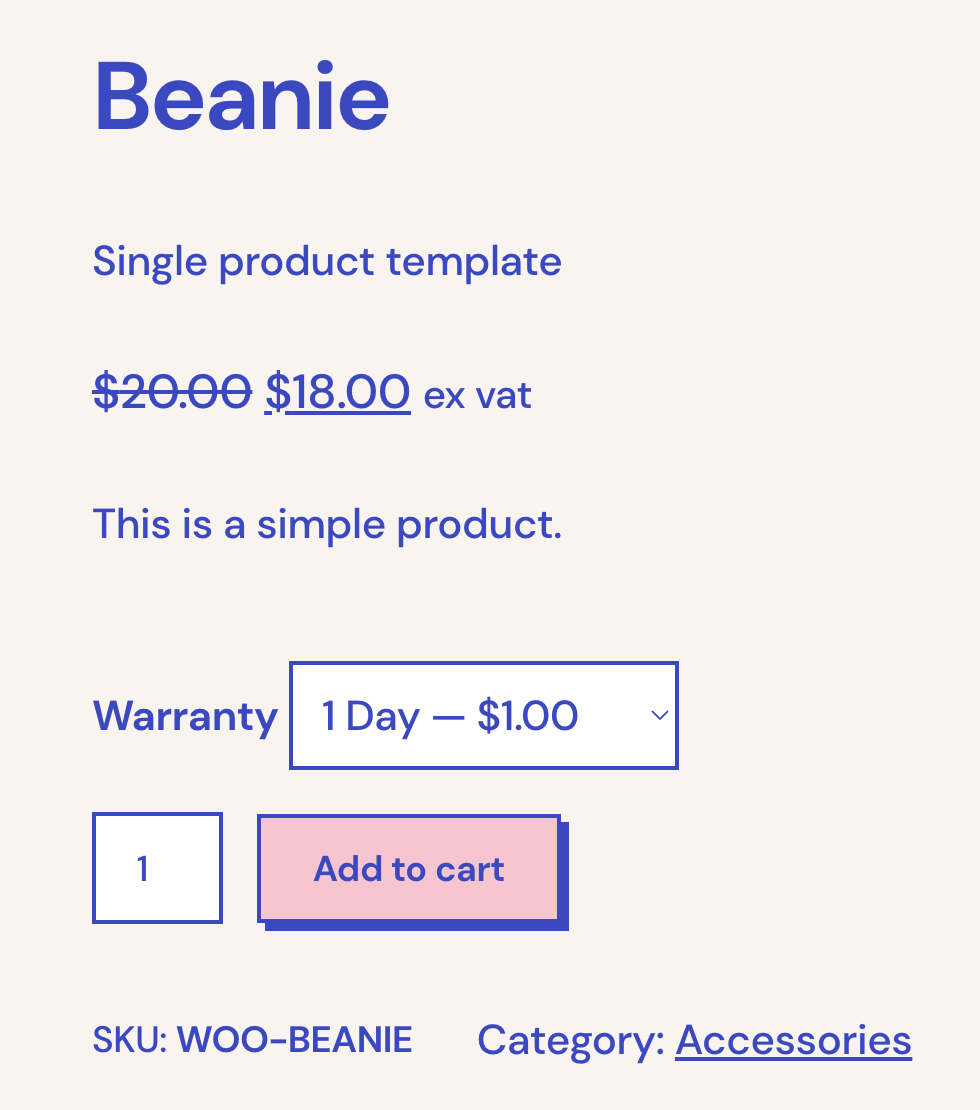980x1110 pixels.
Task: Click the SKU 'WOO-BEANIE' text
Action: point(294,1040)
